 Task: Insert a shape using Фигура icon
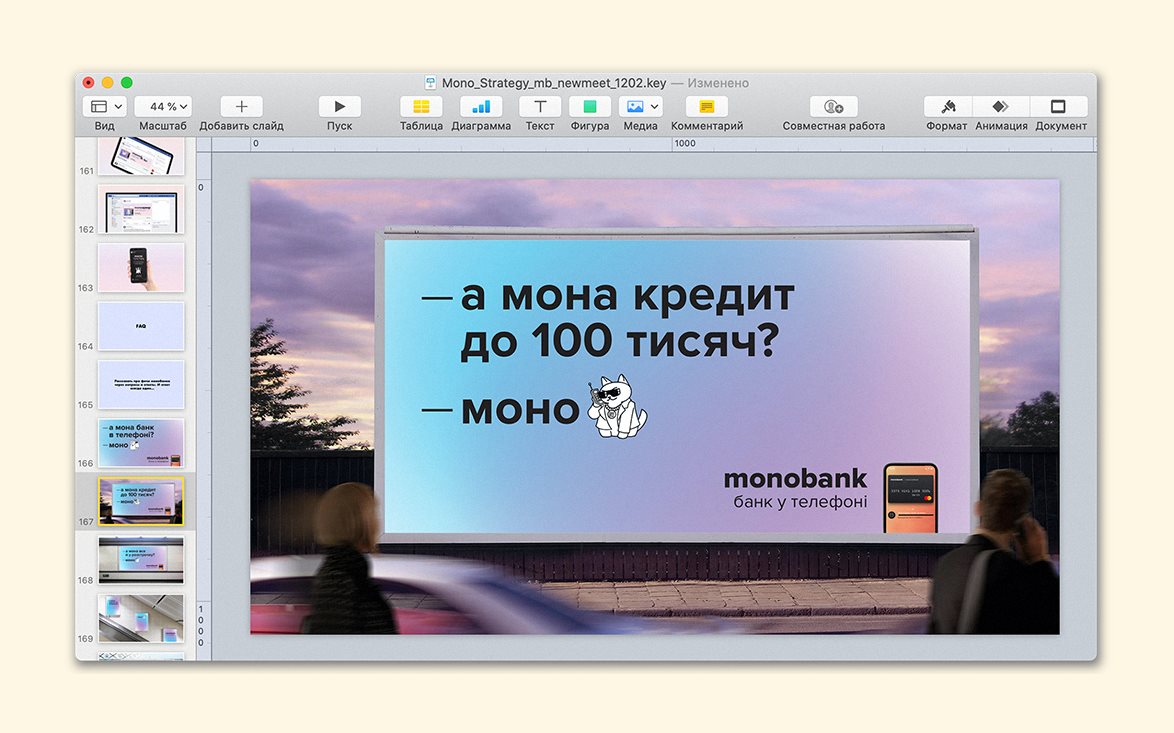click(x=590, y=106)
